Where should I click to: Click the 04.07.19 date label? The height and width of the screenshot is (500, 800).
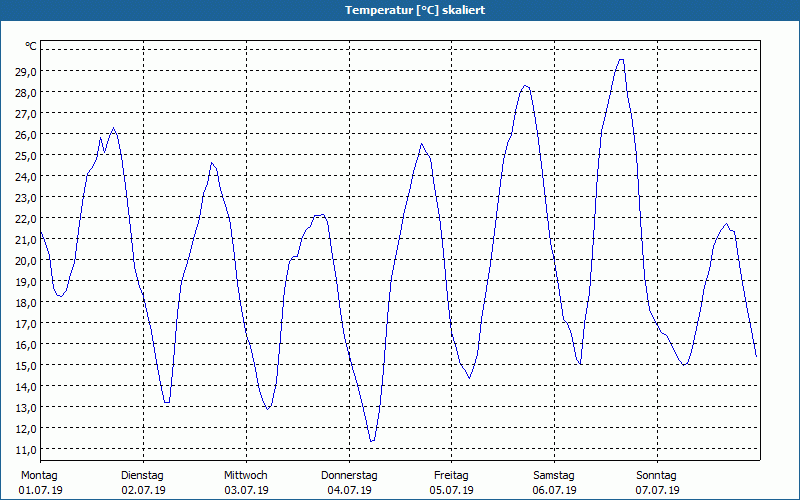pyautogui.click(x=349, y=490)
